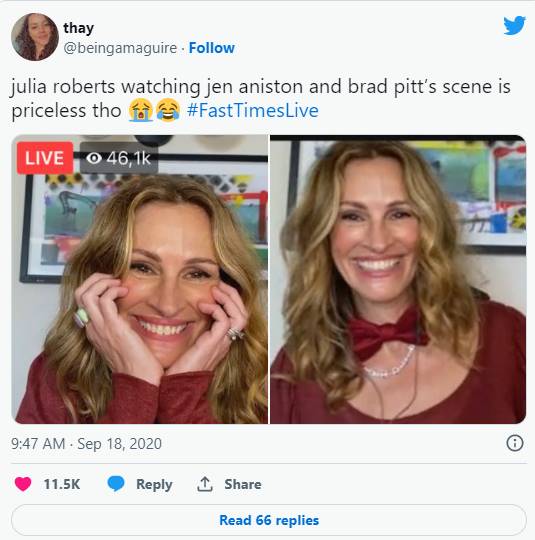This screenshot has height=540, width=535.
Task: Click the blue reply speech bubble icon
Action: (116, 484)
